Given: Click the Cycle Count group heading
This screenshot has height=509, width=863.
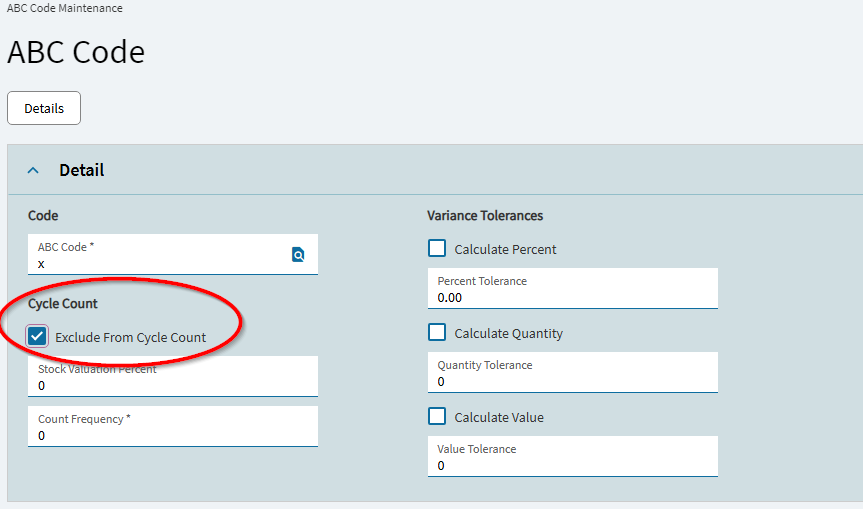Looking at the screenshot, I should [63, 304].
